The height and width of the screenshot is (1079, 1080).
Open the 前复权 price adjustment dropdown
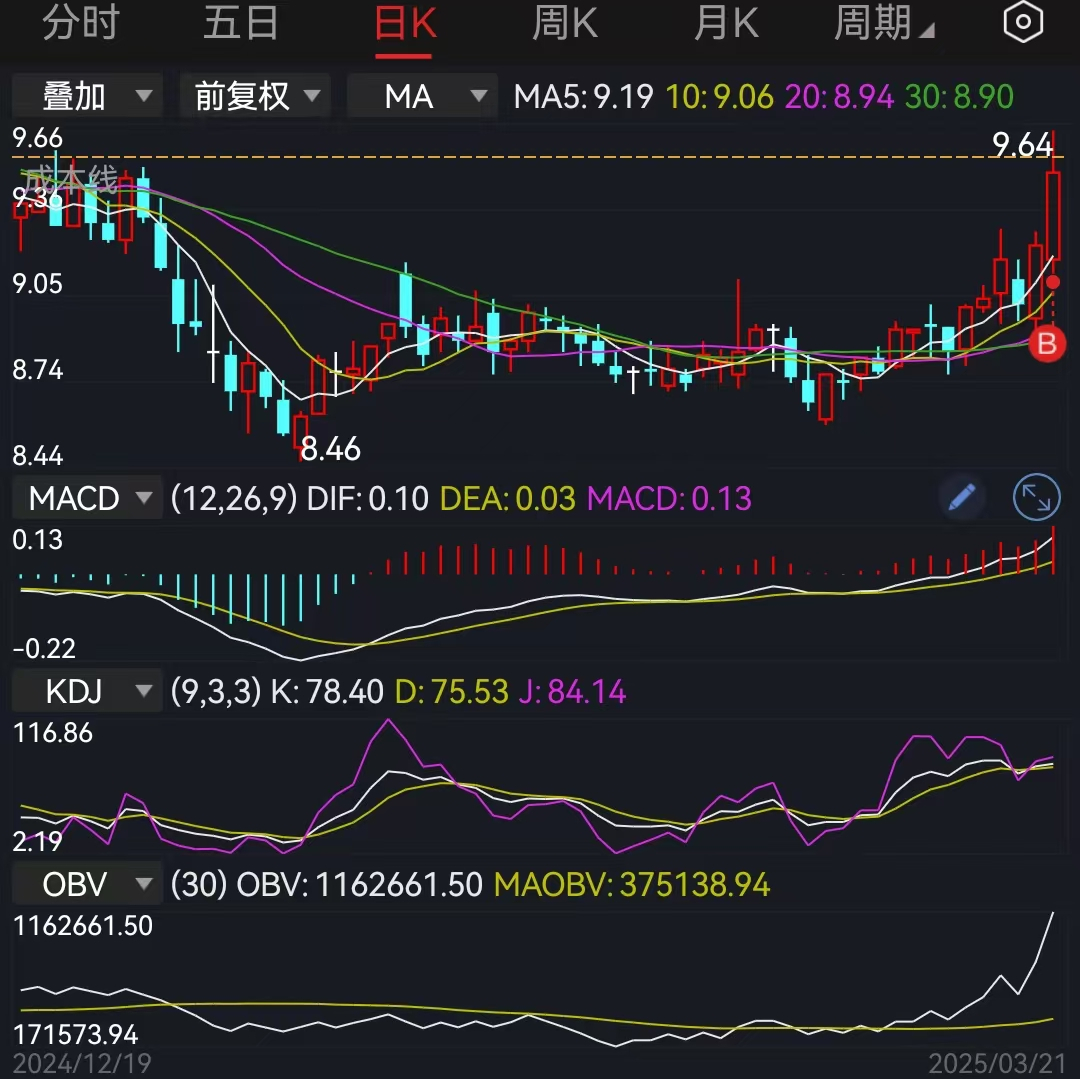255,96
